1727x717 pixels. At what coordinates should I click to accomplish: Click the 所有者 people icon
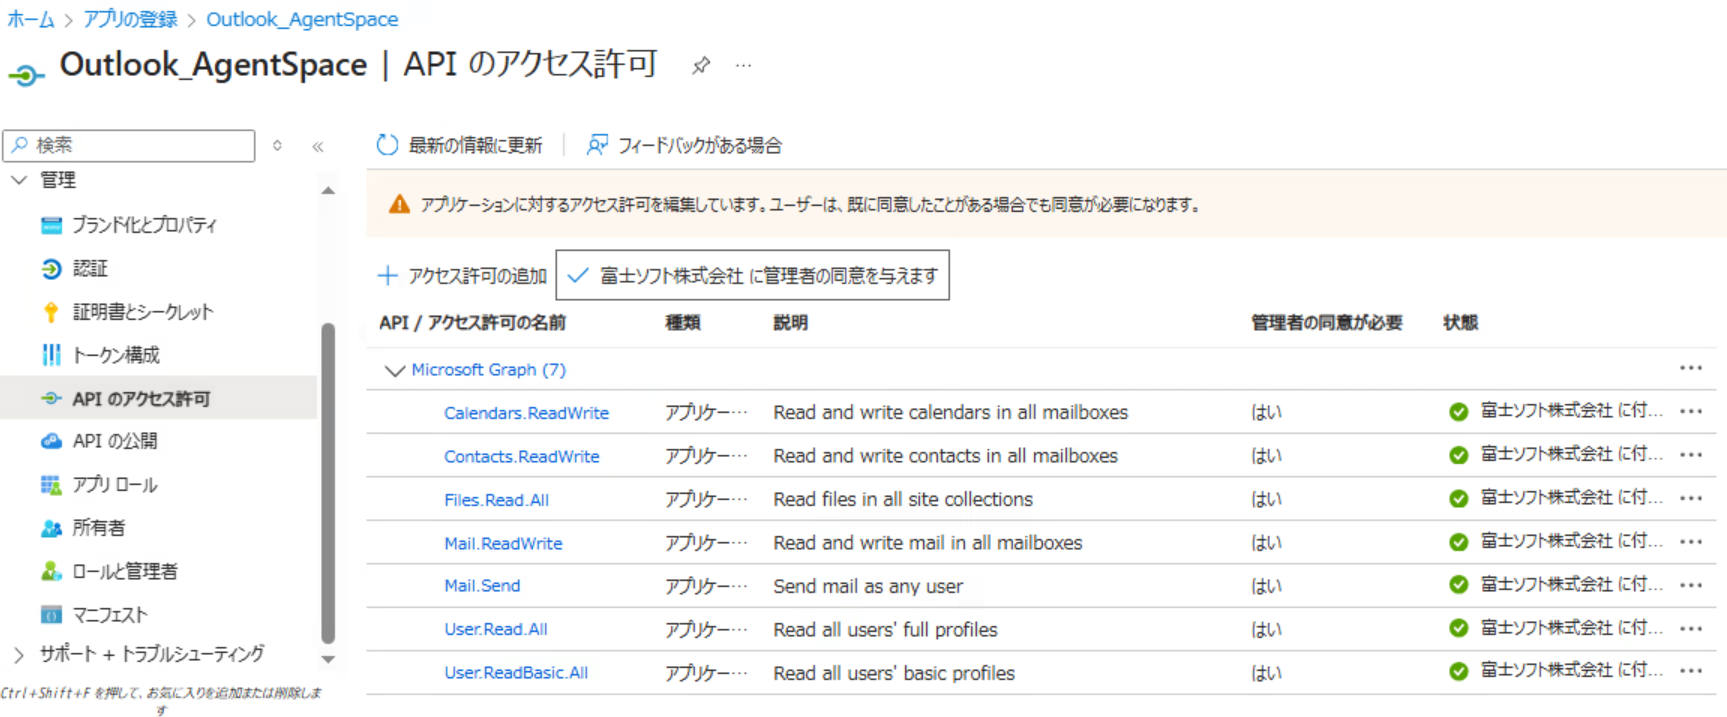click(x=51, y=528)
